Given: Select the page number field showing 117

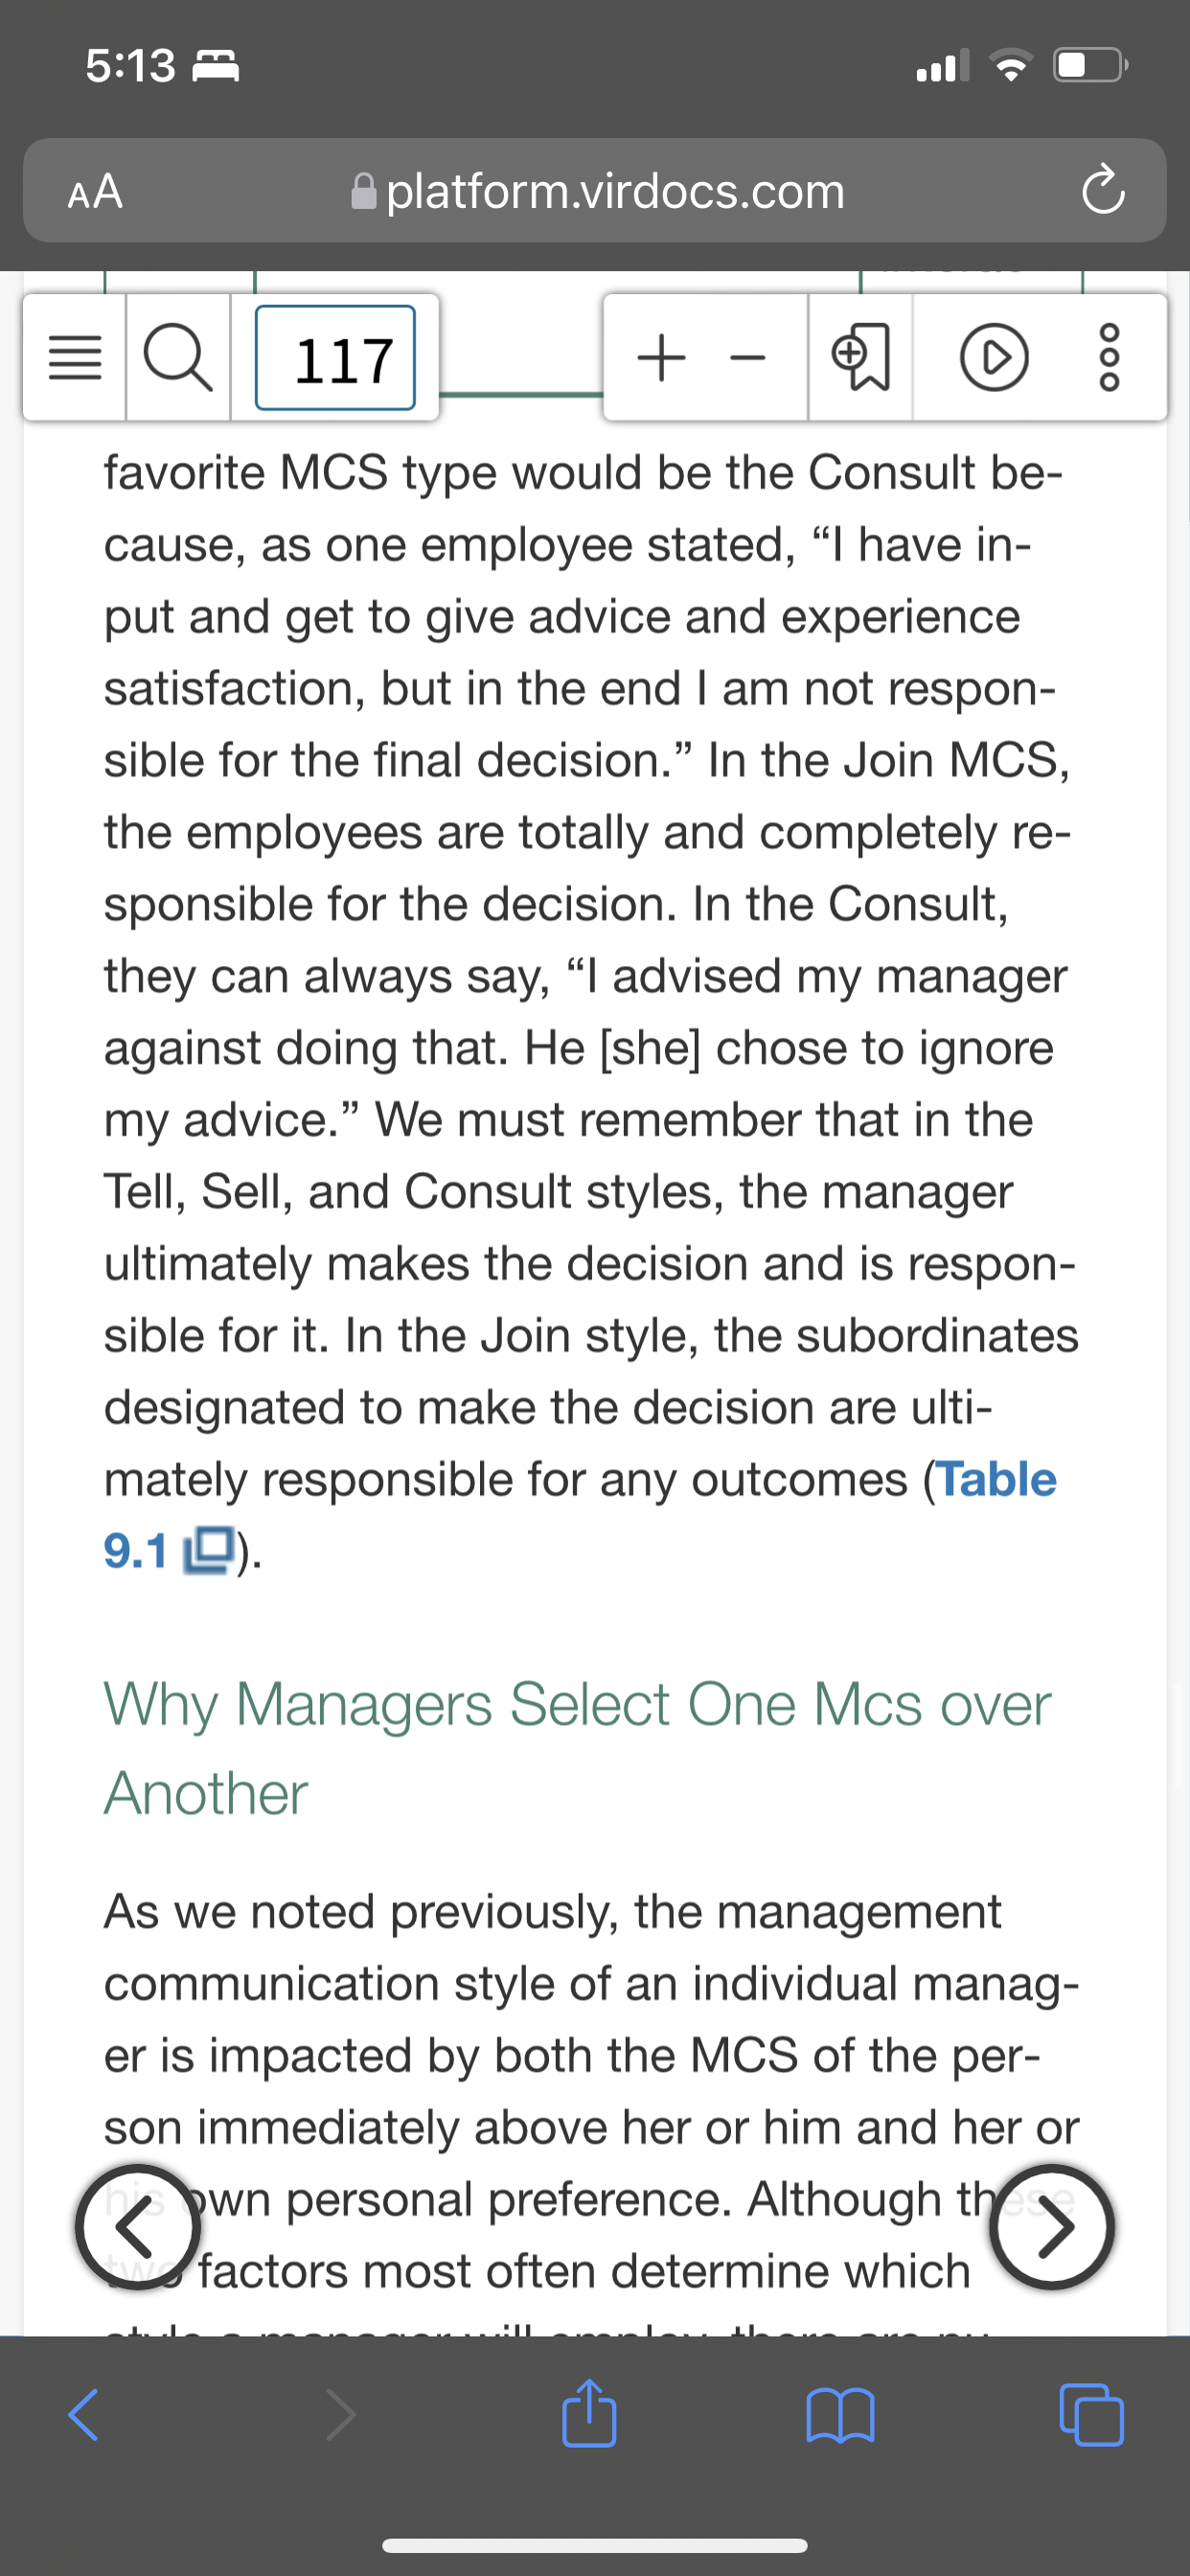Looking at the screenshot, I should 335,358.
